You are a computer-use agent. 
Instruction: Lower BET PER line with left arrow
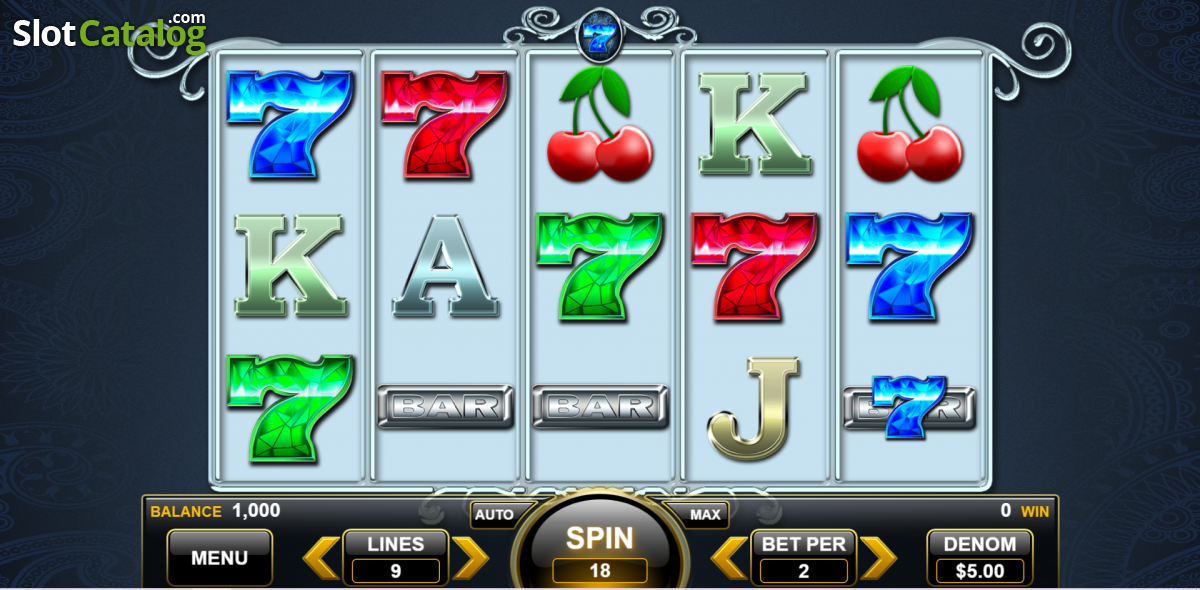click(729, 557)
